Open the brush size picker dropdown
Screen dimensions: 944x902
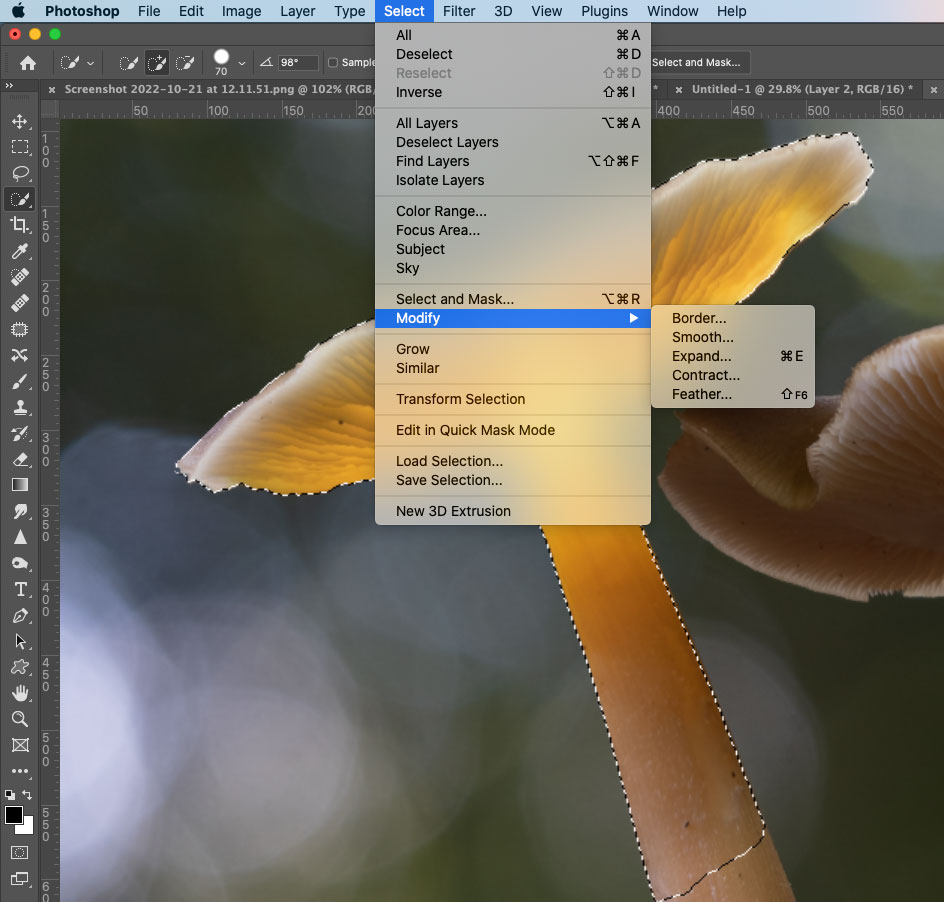[242, 63]
